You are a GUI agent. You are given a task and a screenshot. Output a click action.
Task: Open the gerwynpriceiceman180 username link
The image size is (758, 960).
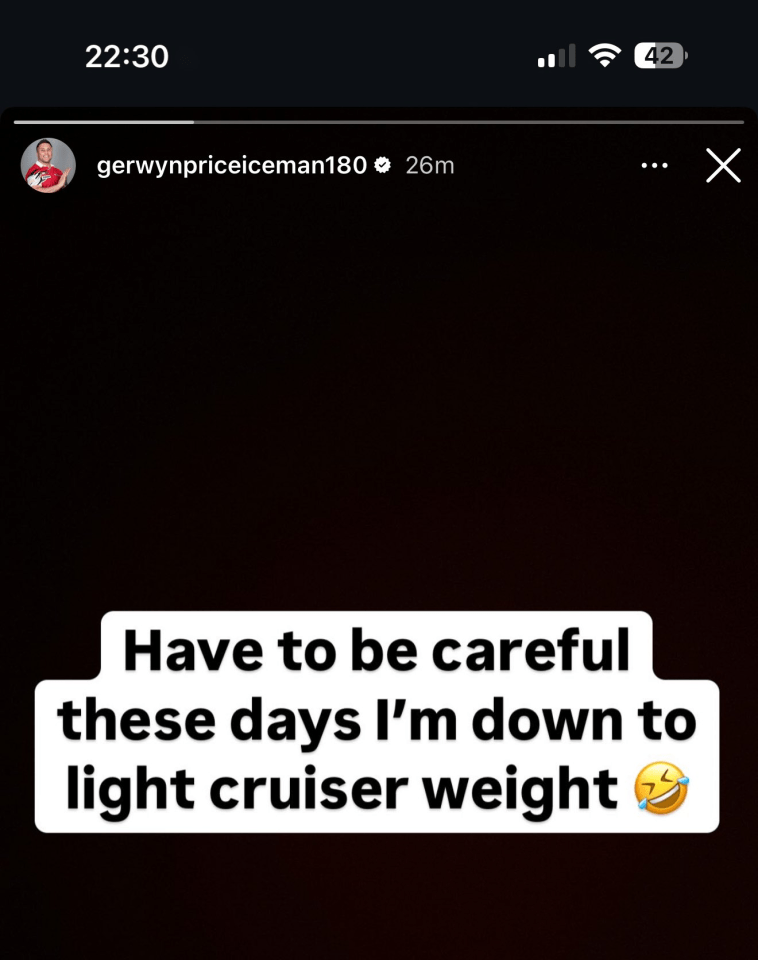click(231, 165)
